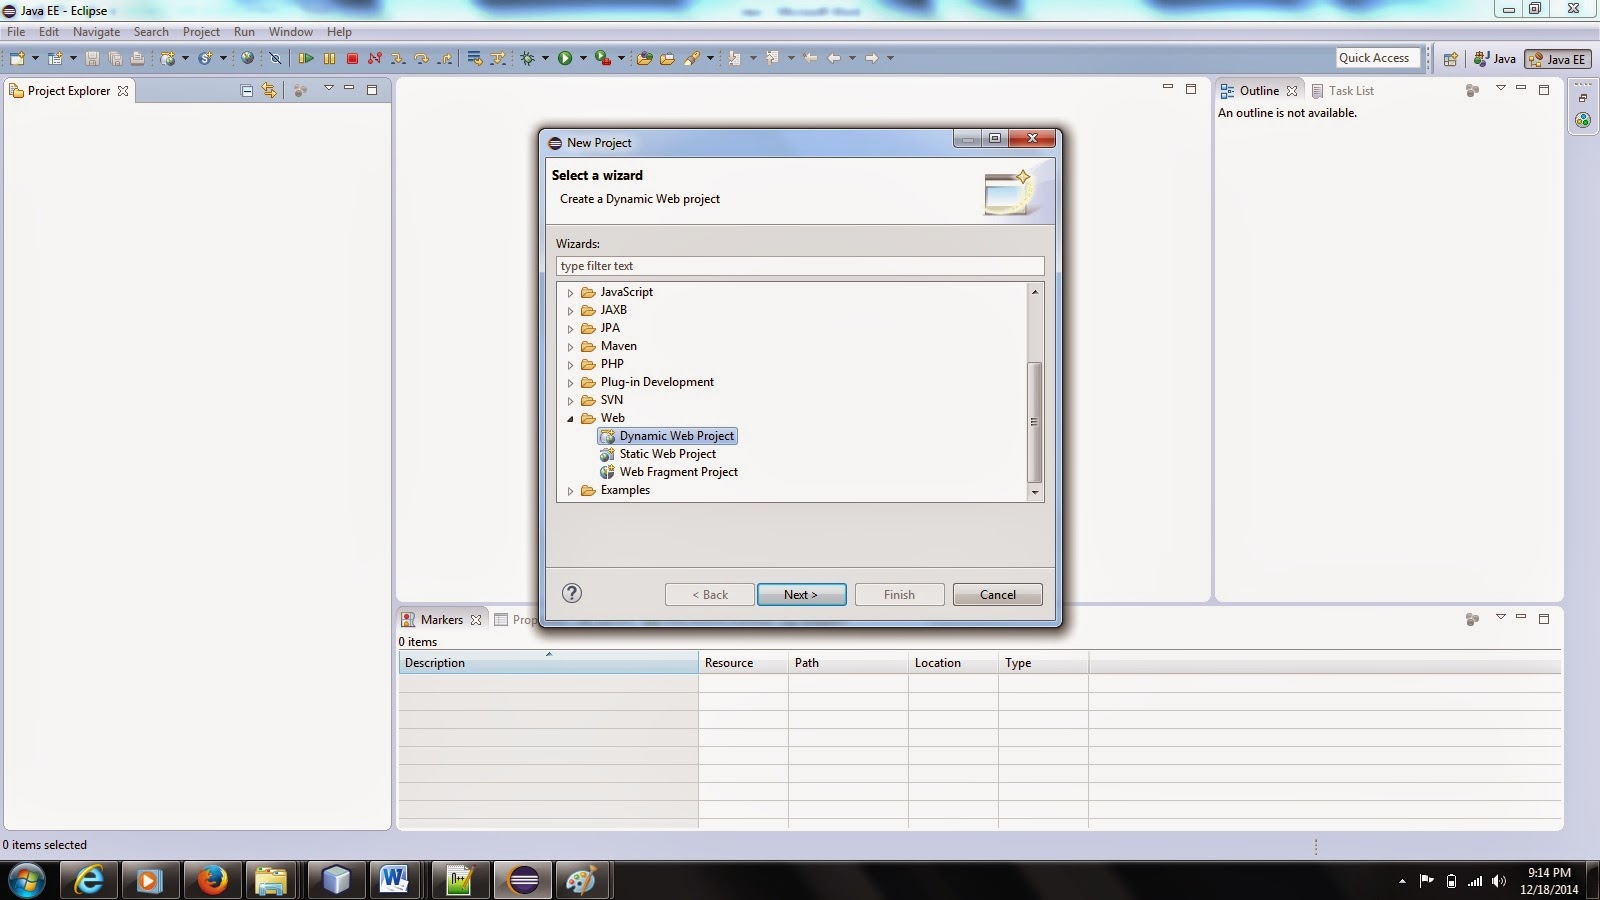Click Collapse All in Project Explorer
Viewport: 1600px width, 900px height.
point(246,89)
